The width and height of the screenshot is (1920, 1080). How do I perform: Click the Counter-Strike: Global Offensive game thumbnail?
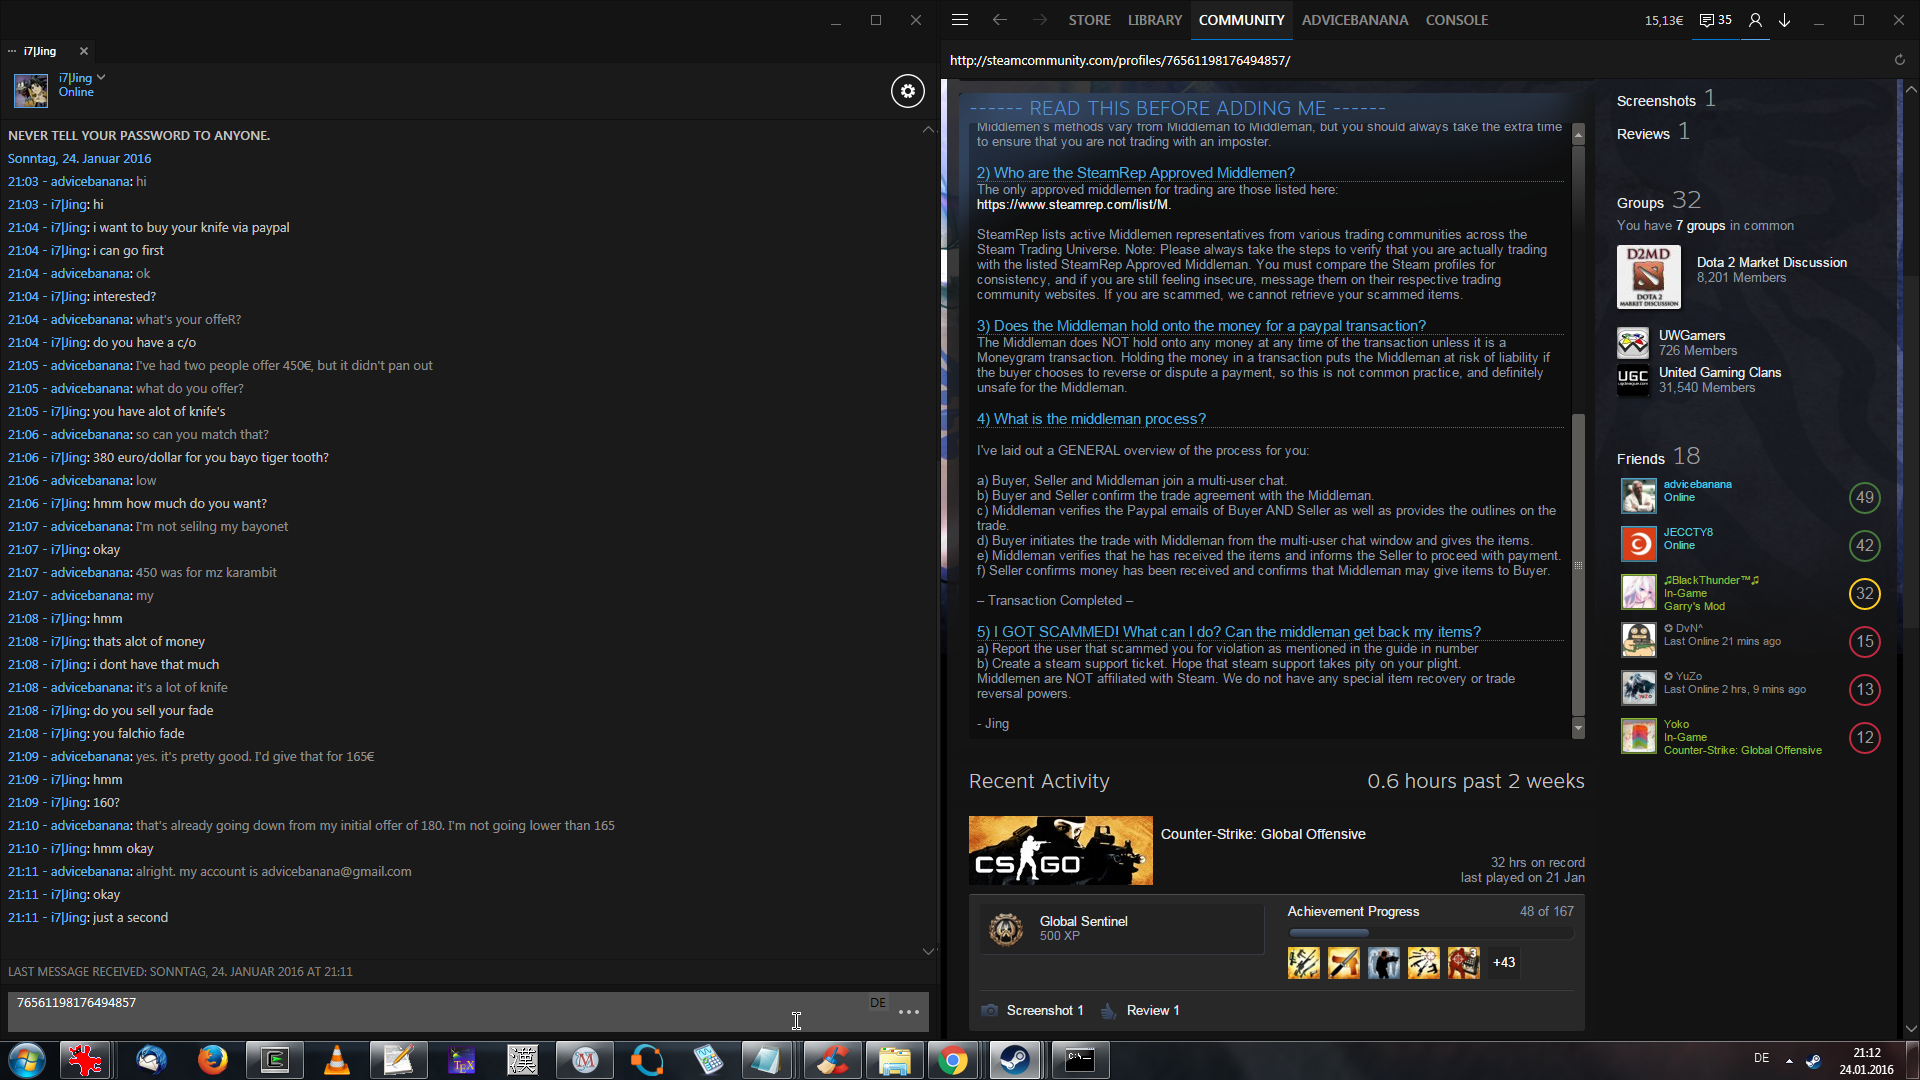pos(1060,850)
